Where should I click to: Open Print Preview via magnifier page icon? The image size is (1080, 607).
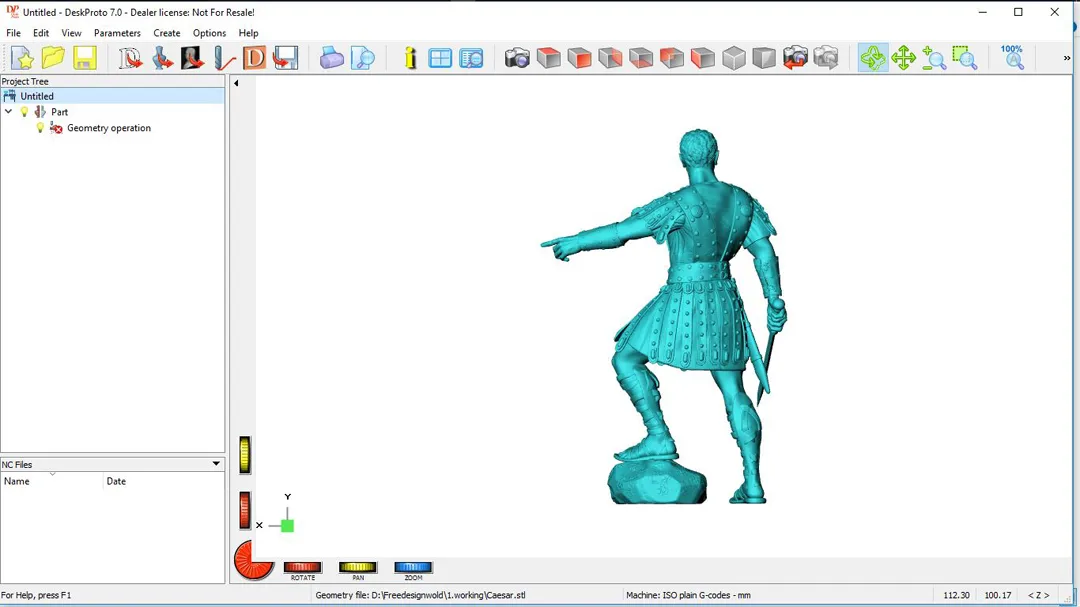coord(362,58)
